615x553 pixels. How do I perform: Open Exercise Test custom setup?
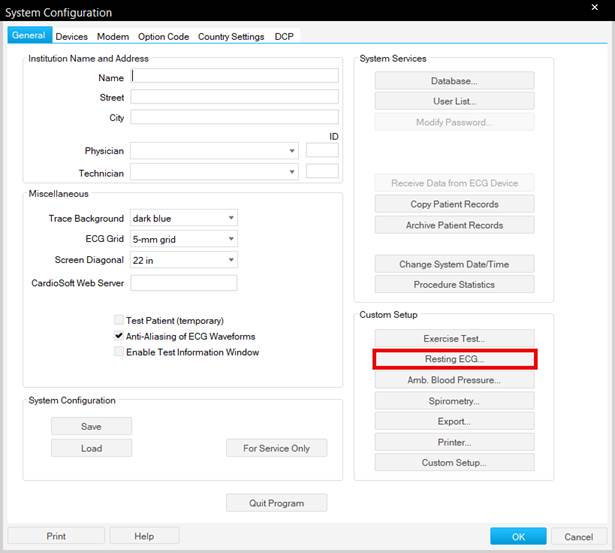(x=454, y=339)
